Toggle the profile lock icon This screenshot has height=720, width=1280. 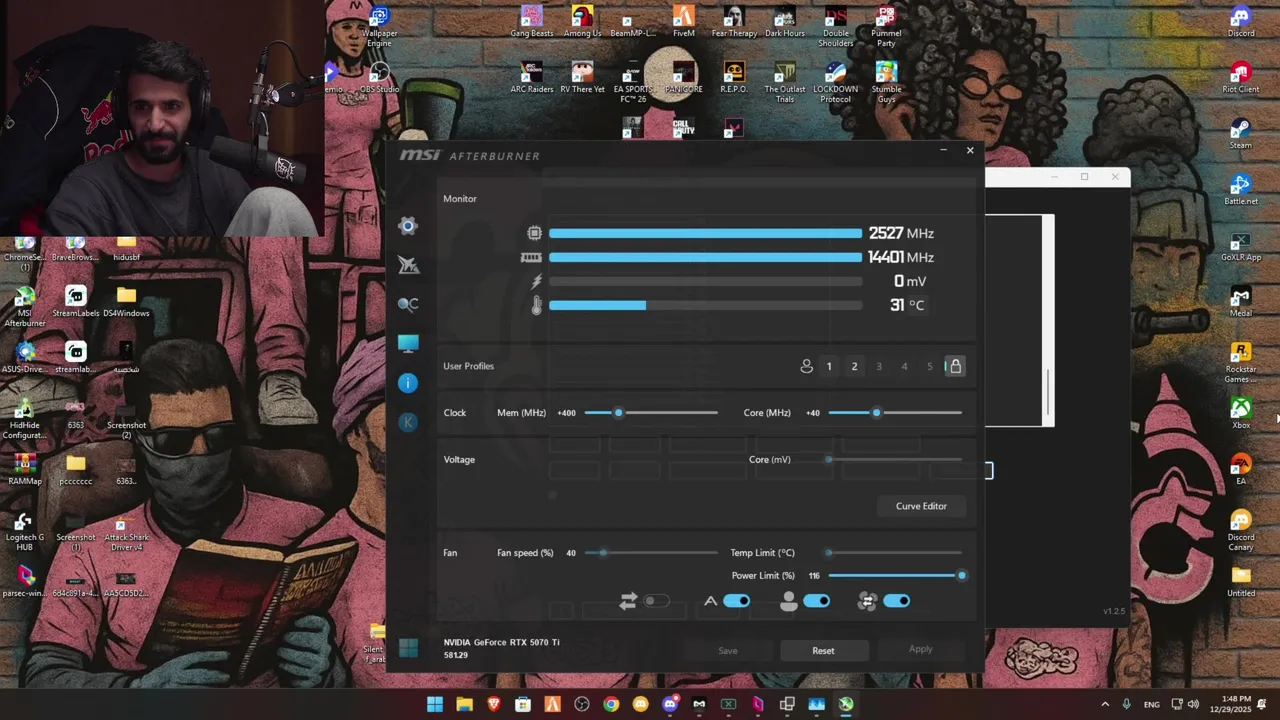click(955, 366)
